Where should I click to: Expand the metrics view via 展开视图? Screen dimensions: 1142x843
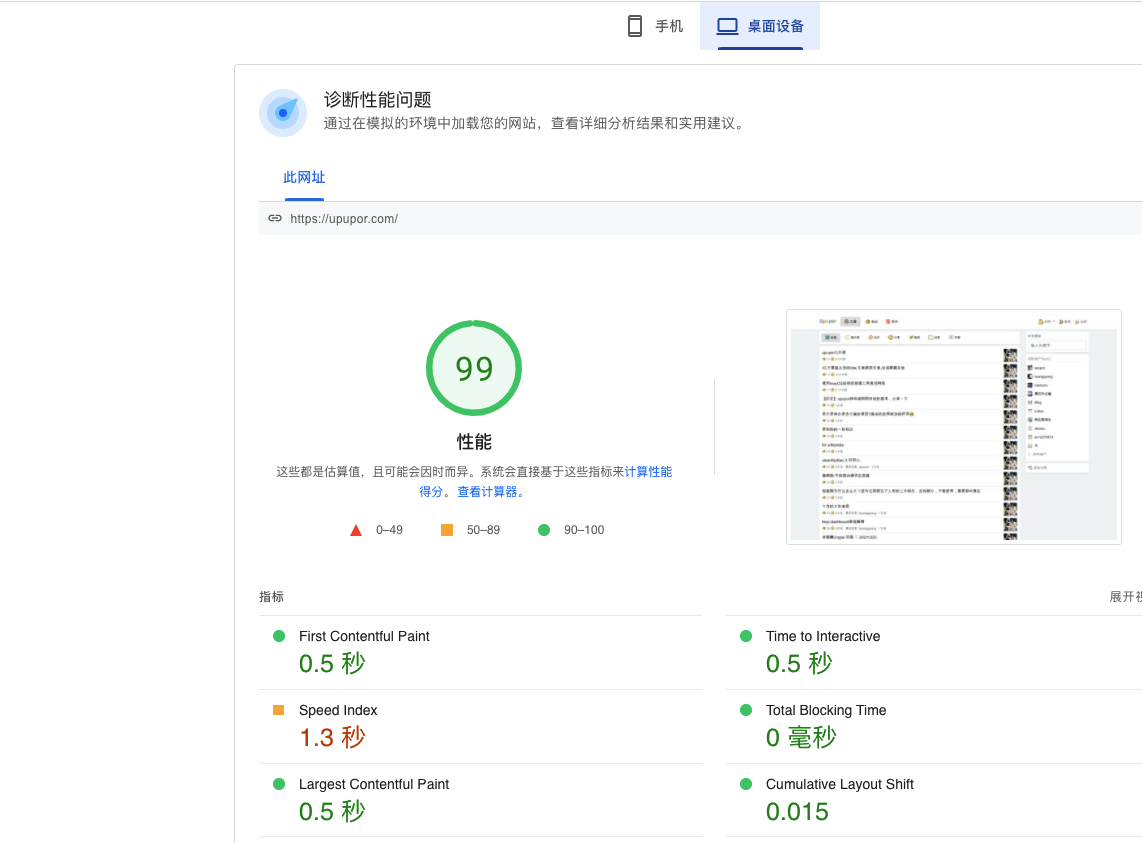pyautogui.click(x=1124, y=597)
